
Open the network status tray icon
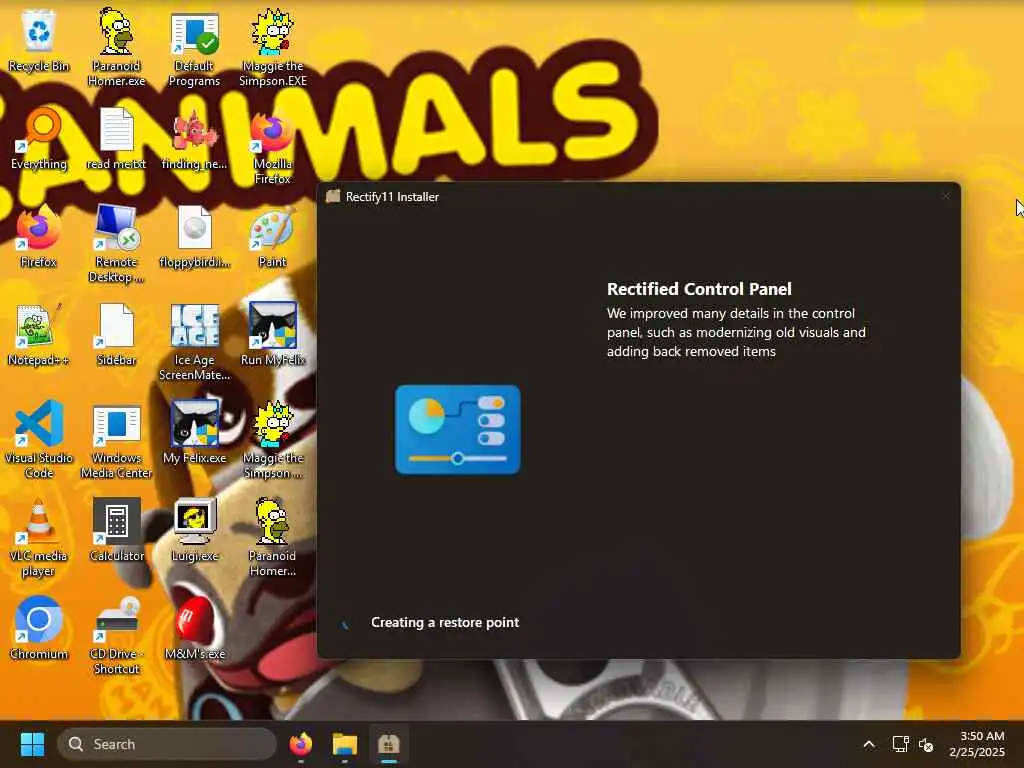coord(900,744)
